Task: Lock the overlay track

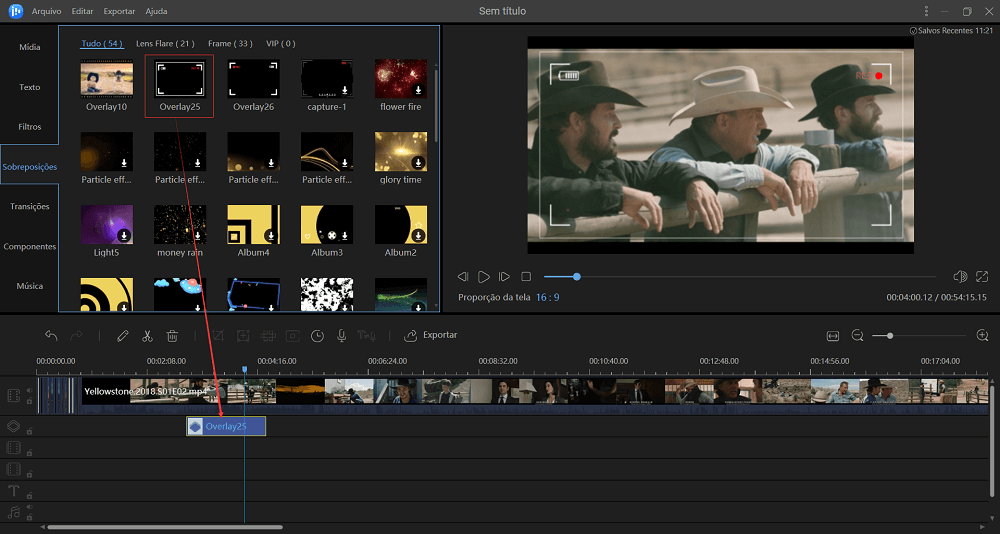Action: [x=29, y=431]
